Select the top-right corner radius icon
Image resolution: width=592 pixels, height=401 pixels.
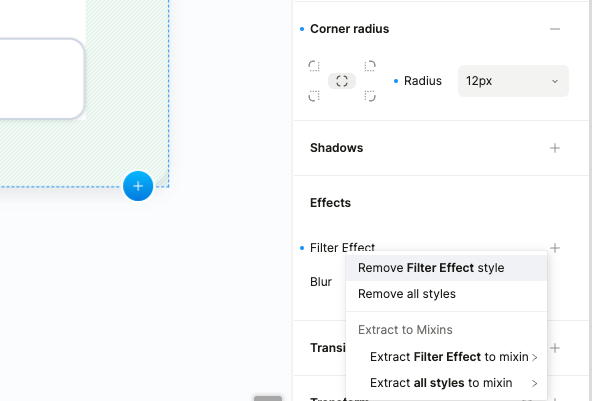click(x=370, y=66)
